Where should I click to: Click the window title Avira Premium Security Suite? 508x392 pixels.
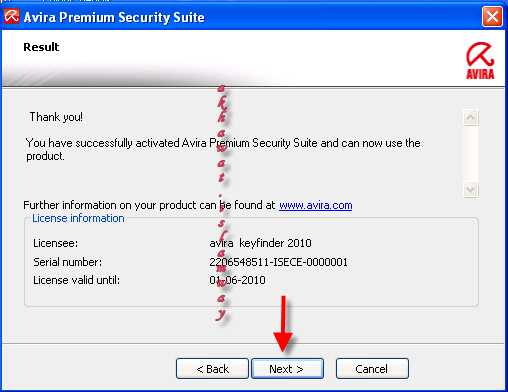[x=114, y=17]
